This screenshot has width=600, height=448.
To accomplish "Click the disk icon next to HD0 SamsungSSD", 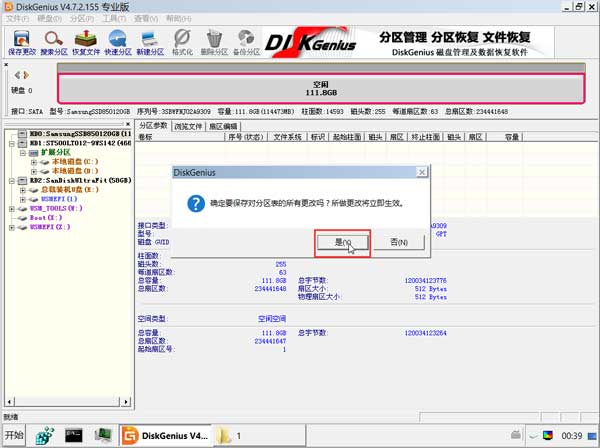I will click(x=23, y=134).
